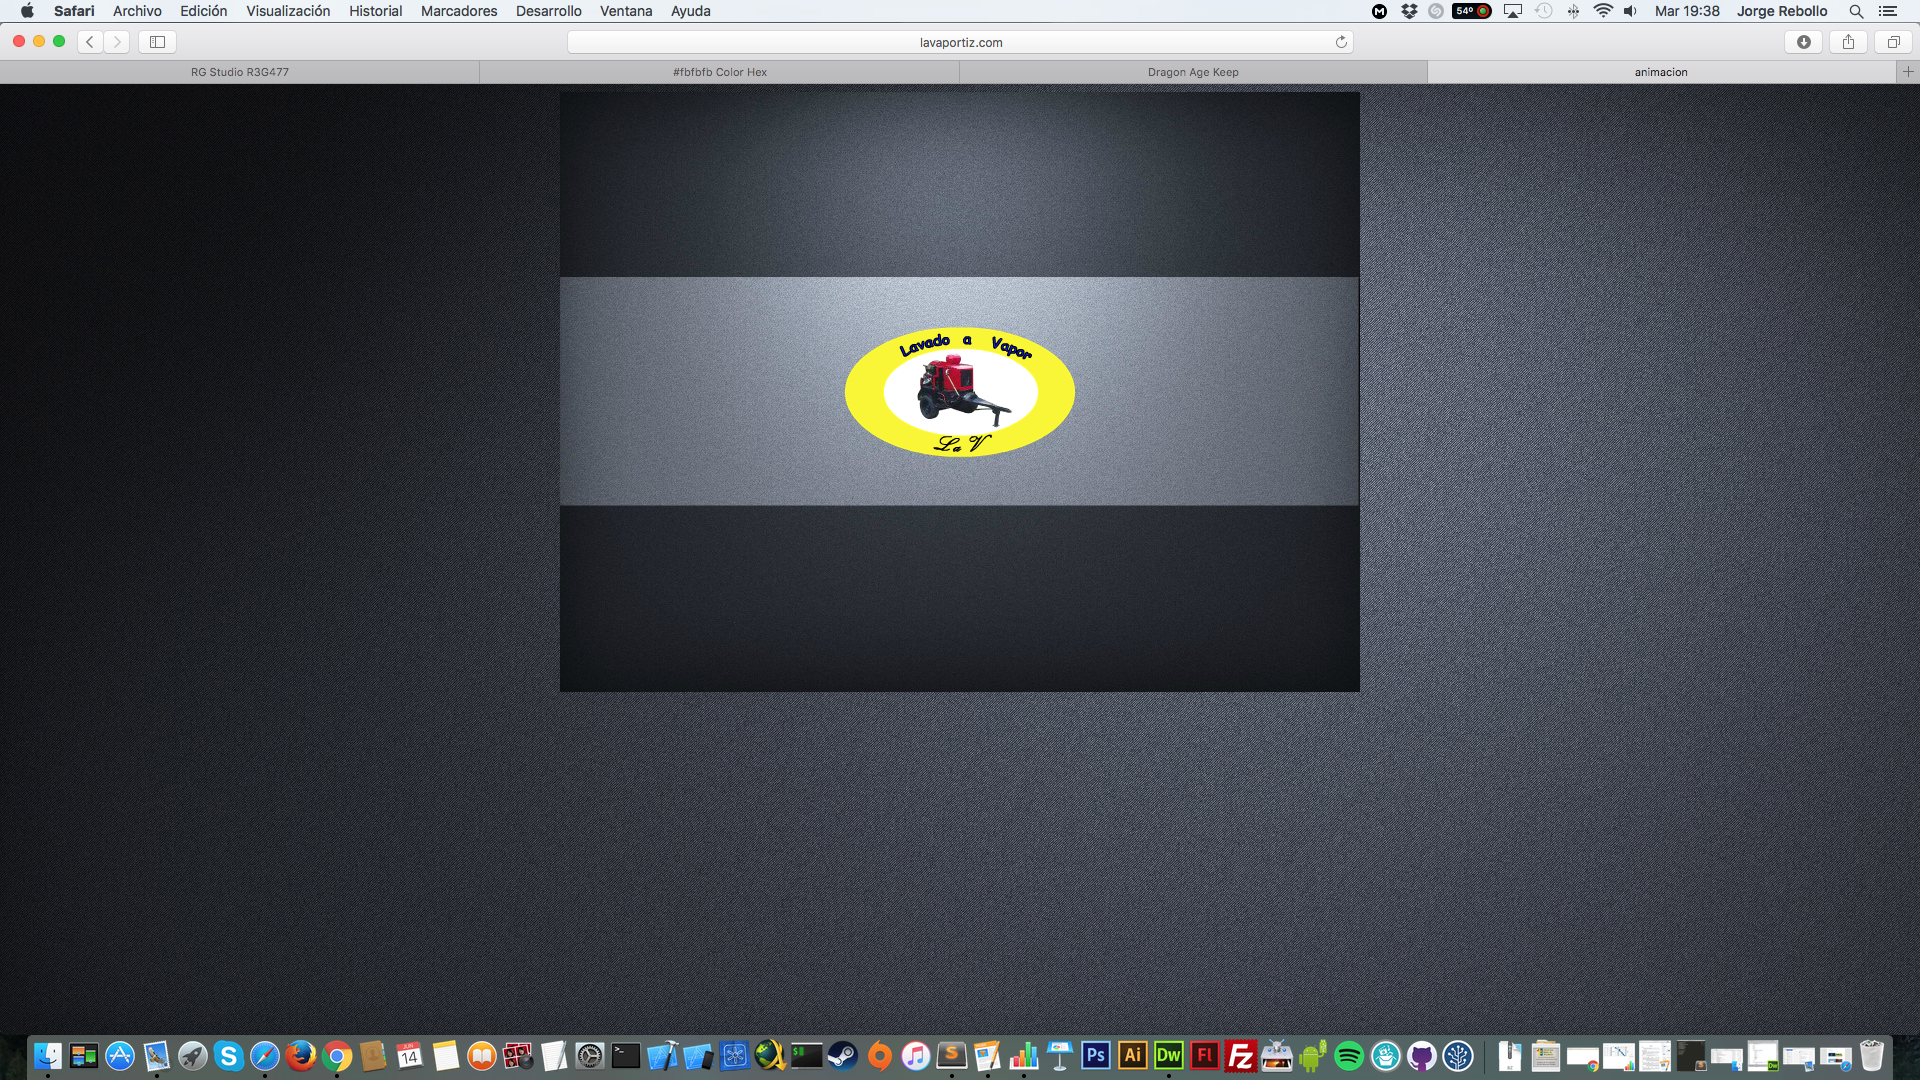Launch Skype from the Dock
1920x1080 pixels.
[229, 1055]
